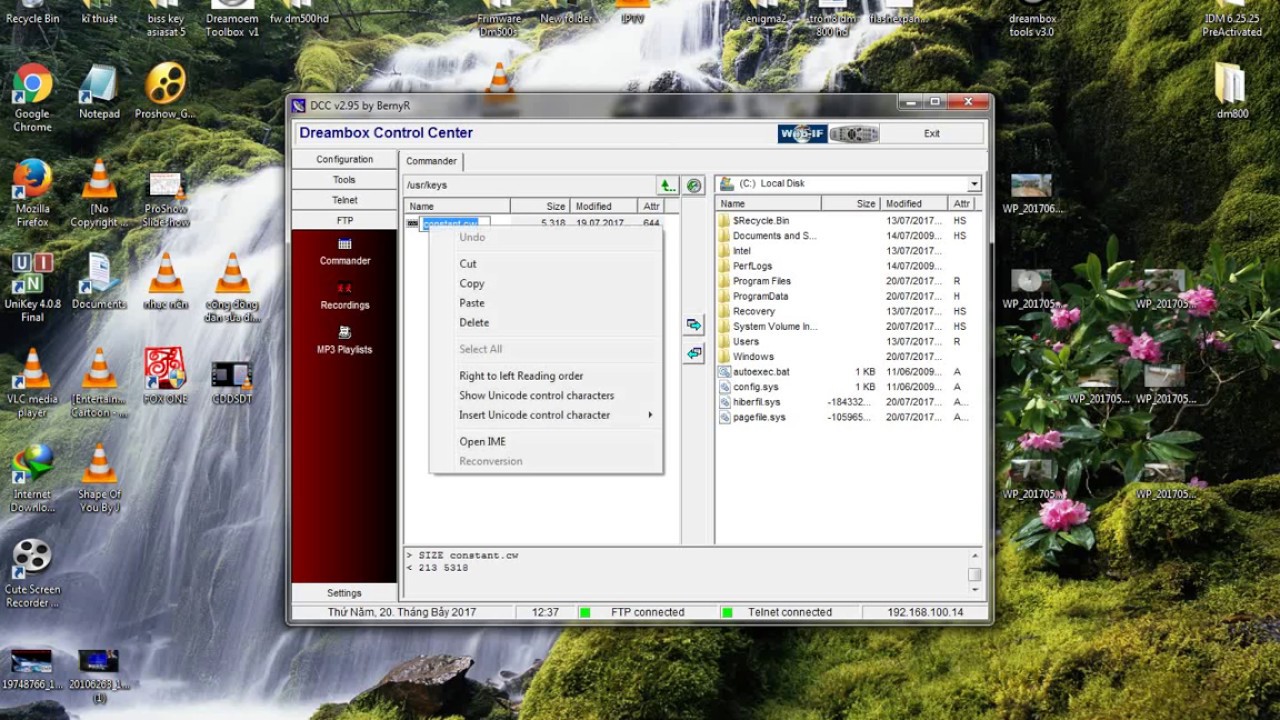This screenshot has height=720, width=1280.
Task: Go up one directory in /usr/keys
Action: (667, 185)
